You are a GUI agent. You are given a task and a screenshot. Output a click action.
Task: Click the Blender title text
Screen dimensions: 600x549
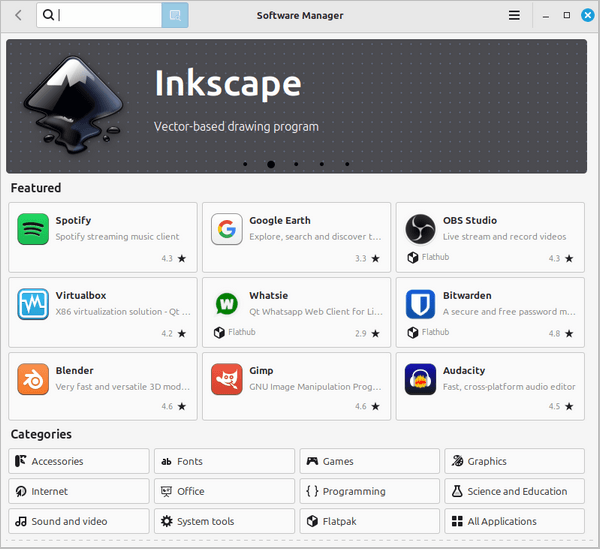75,370
